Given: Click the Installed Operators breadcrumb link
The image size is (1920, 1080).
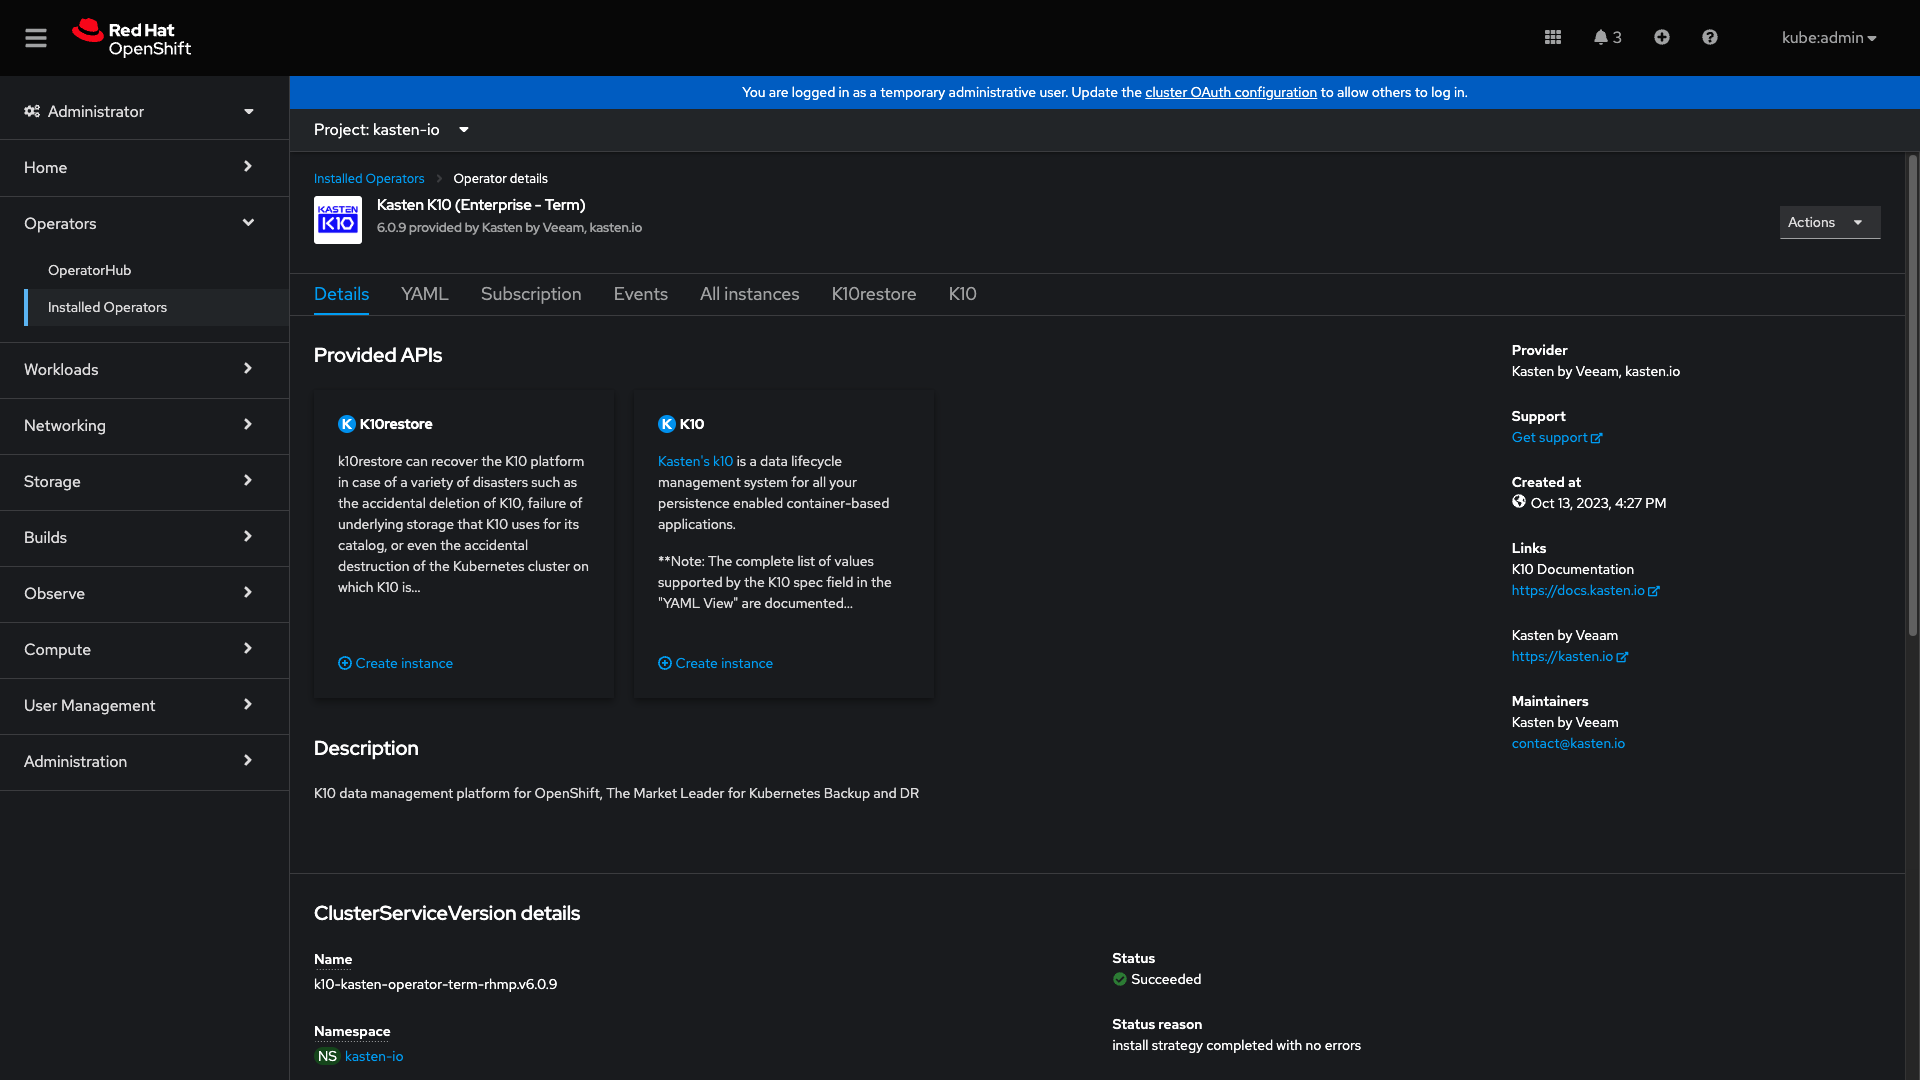Looking at the screenshot, I should 369,179.
